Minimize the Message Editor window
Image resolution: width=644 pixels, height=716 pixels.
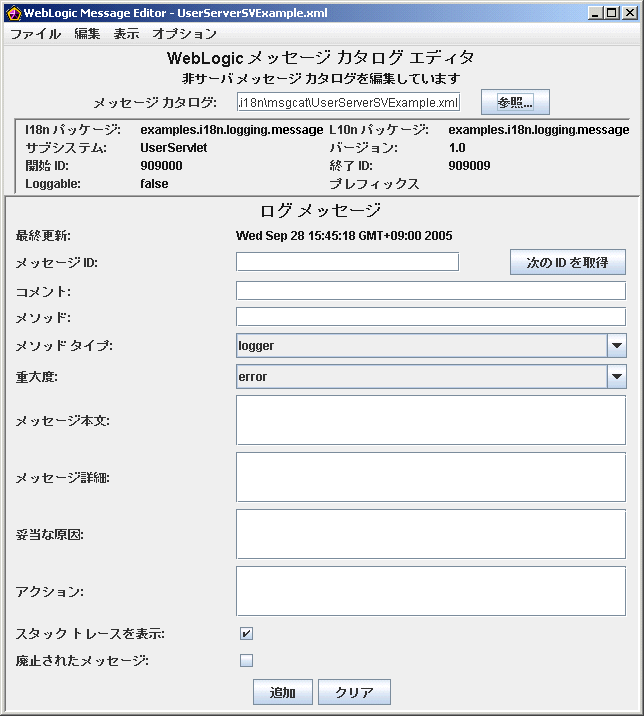click(x=595, y=13)
